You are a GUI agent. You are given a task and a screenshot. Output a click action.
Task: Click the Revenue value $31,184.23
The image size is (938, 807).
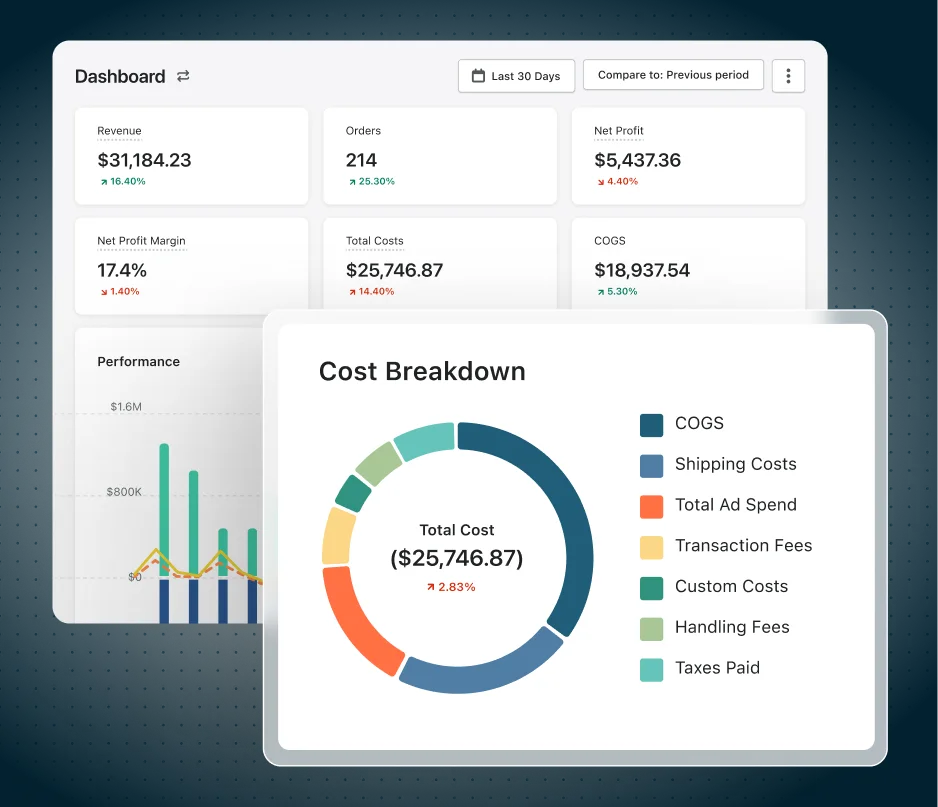pos(144,160)
